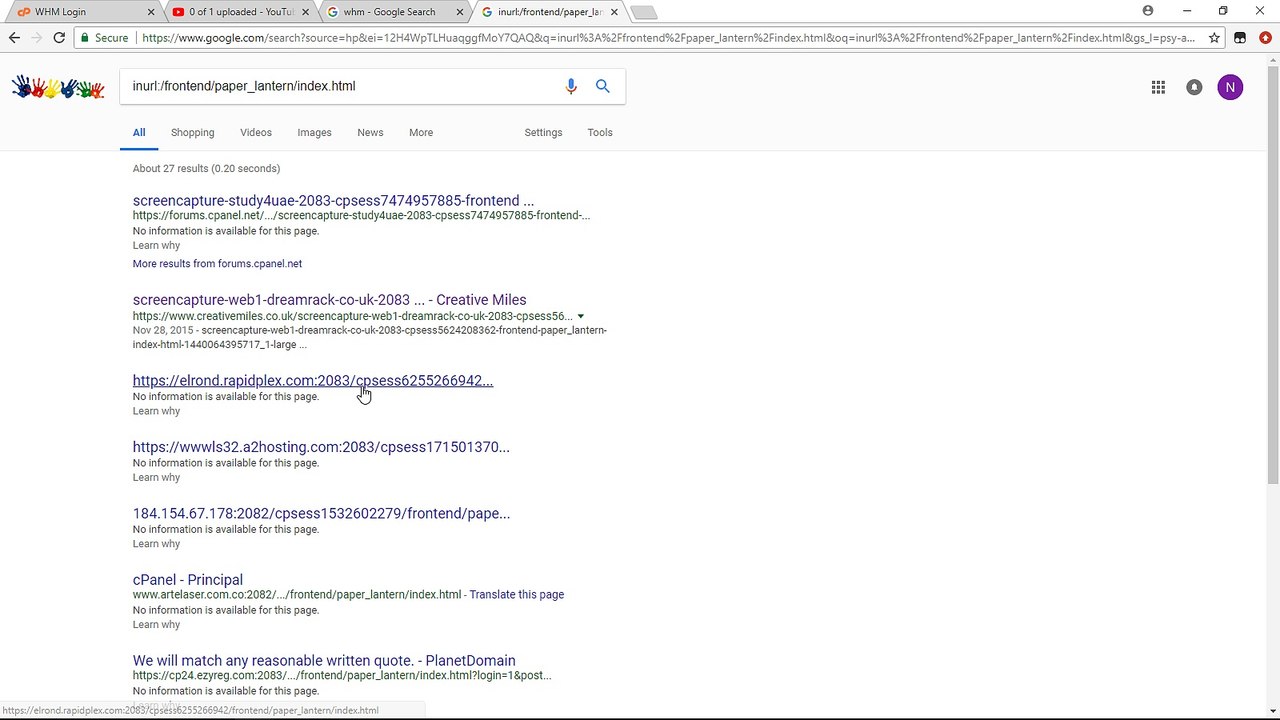Open the Google apps grid
The height and width of the screenshot is (720, 1280).
tap(1158, 87)
